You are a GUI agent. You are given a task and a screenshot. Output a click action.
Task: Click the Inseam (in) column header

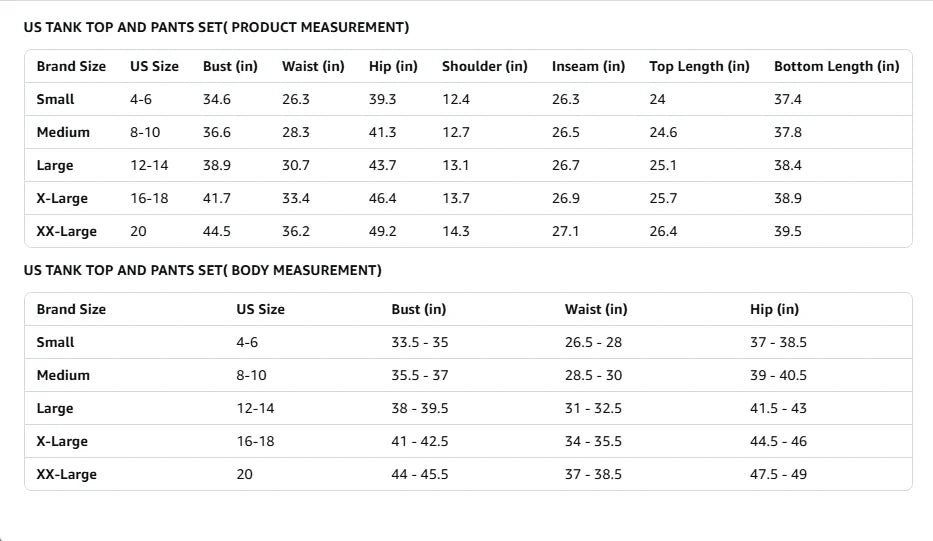point(588,66)
